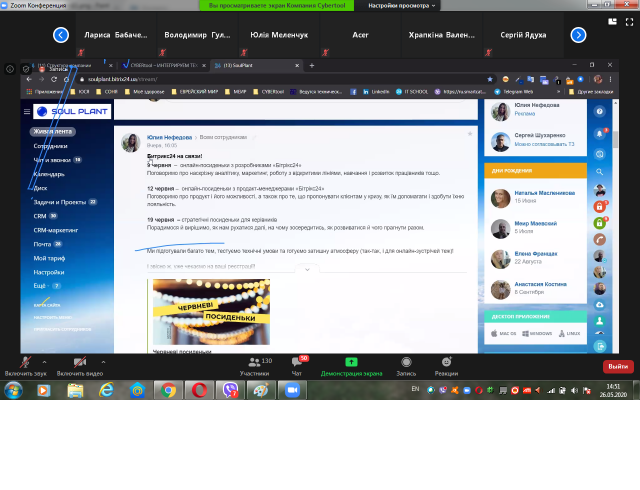Show next participants with right arrow
640x490 pixels.
(578, 35)
